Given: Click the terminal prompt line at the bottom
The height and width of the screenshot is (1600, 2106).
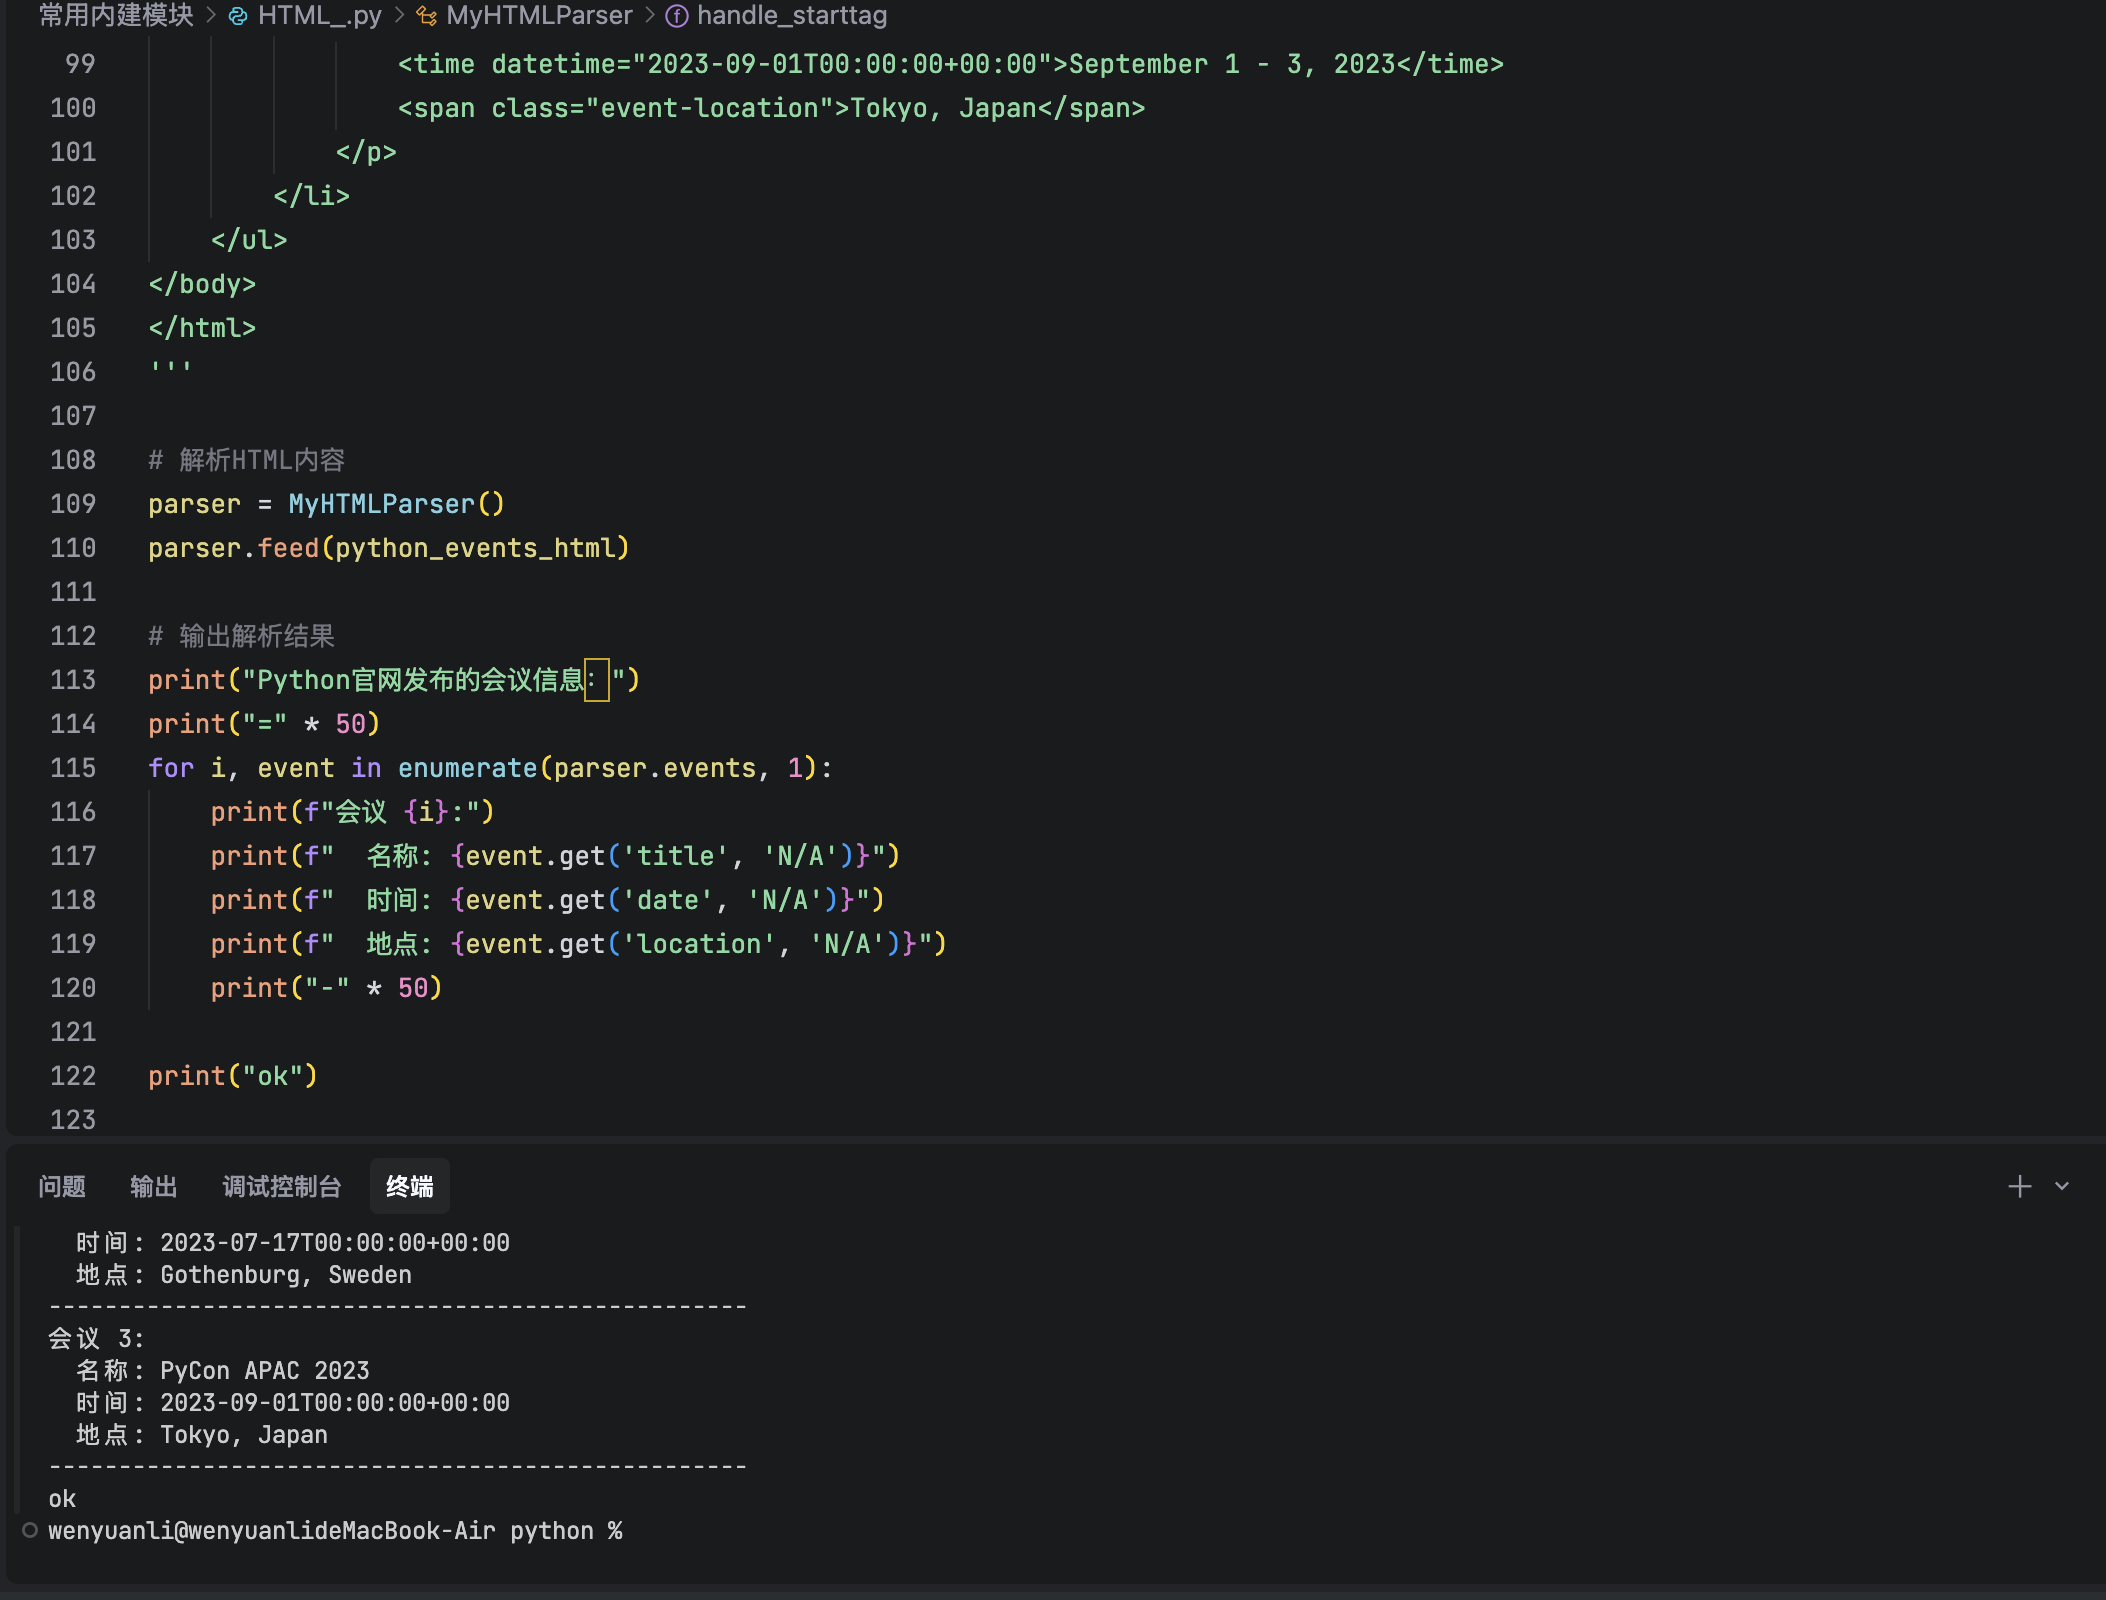Looking at the screenshot, I should click(x=335, y=1530).
